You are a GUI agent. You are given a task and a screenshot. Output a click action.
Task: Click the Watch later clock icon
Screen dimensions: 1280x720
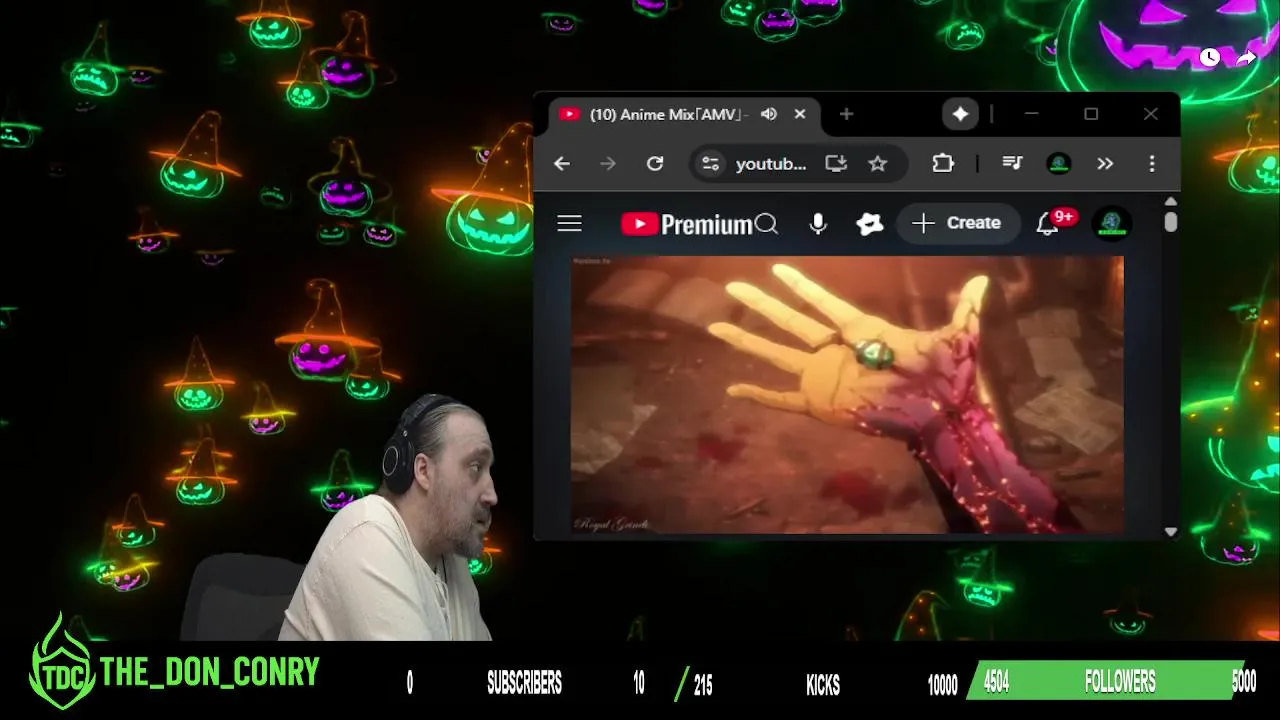coord(1210,57)
